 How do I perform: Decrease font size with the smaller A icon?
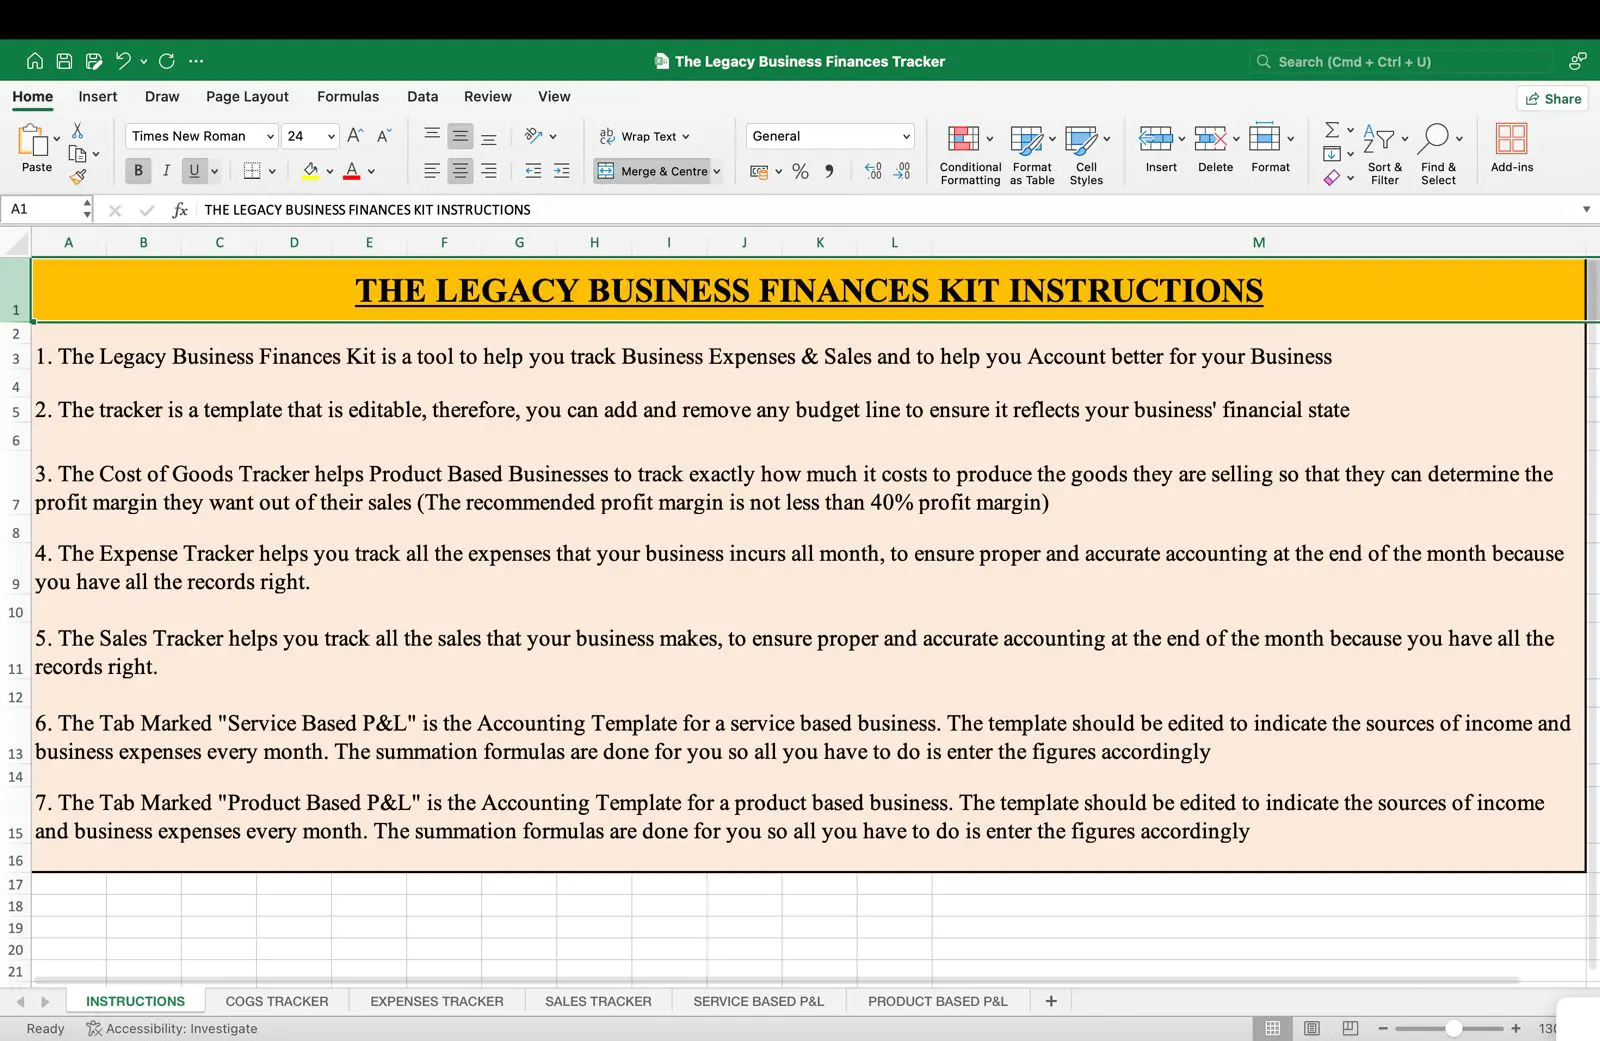(383, 136)
